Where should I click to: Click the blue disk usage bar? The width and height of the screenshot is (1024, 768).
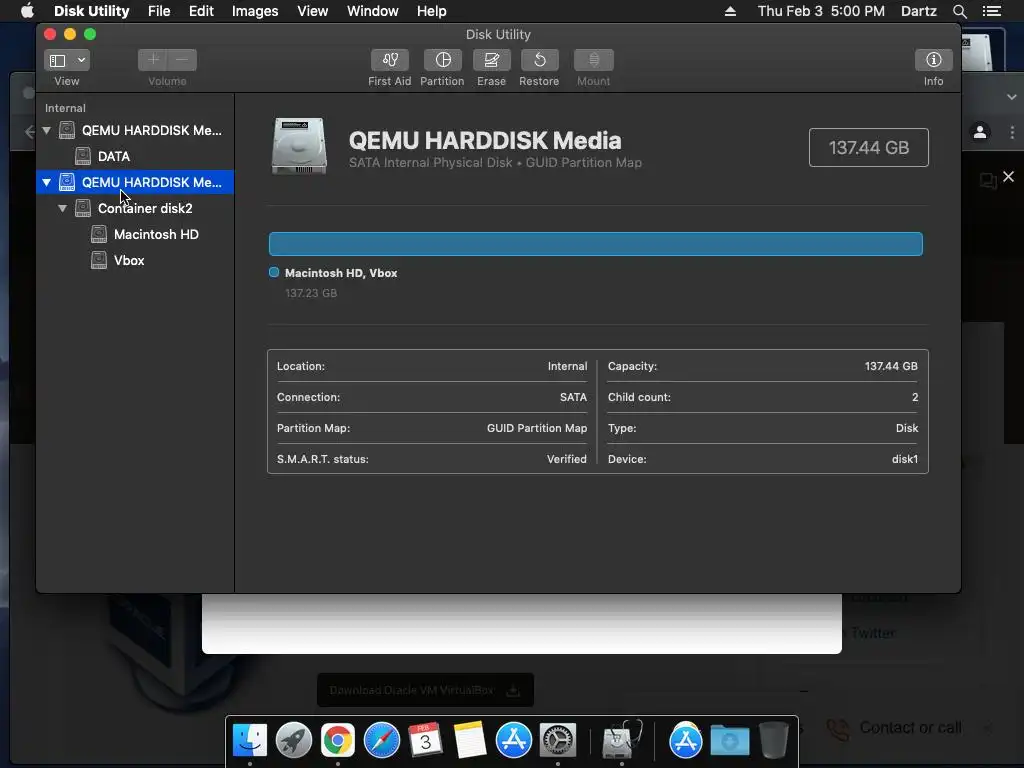pyautogui.click(x=596, y=244)
